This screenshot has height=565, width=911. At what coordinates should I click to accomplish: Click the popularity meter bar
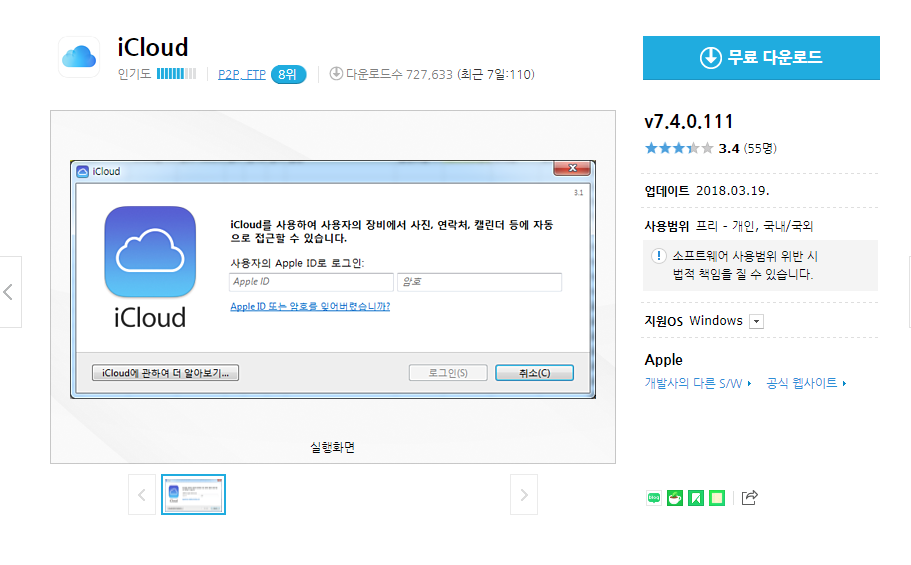point(177,74)
